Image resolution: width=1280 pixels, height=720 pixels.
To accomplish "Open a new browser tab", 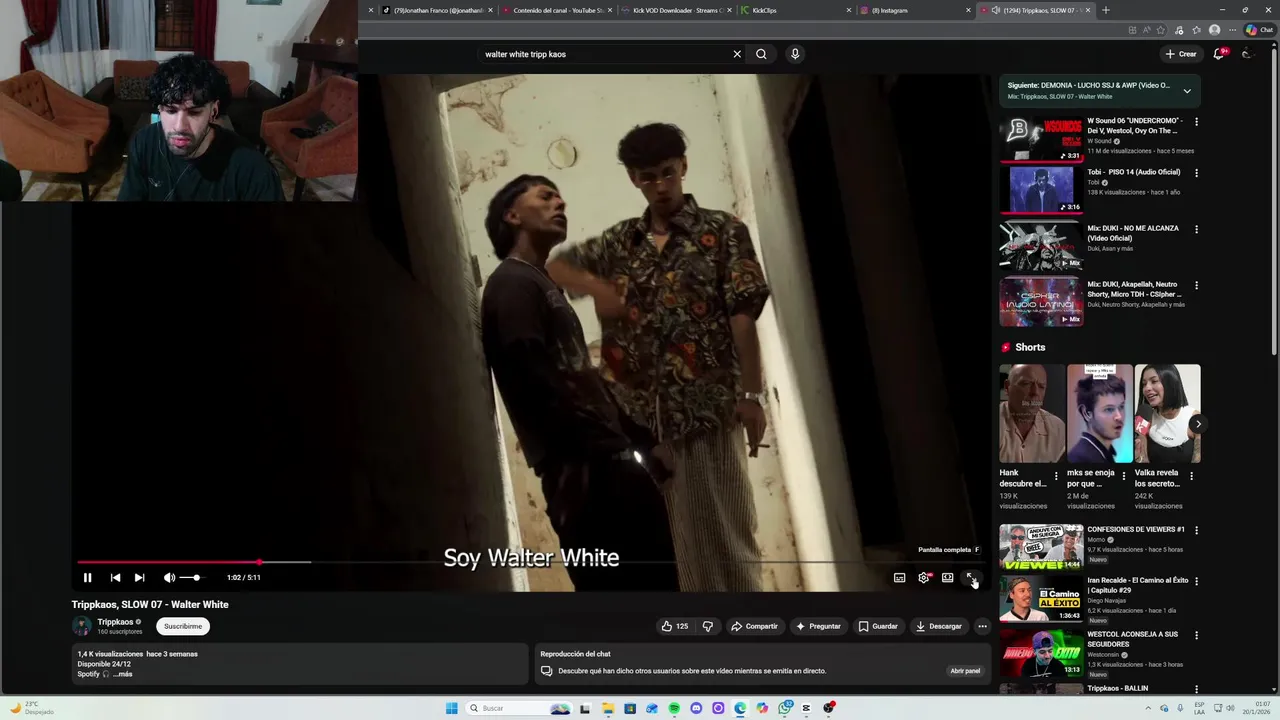I will [1105, 10].
